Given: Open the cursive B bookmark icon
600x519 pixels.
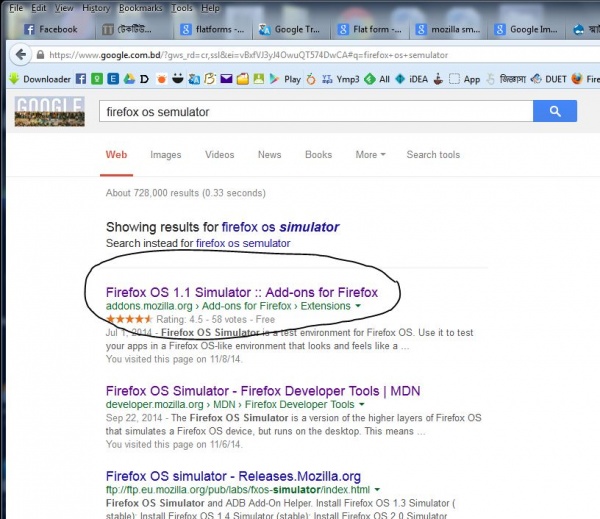Looking at the screenshot, I should pos(210,79).
